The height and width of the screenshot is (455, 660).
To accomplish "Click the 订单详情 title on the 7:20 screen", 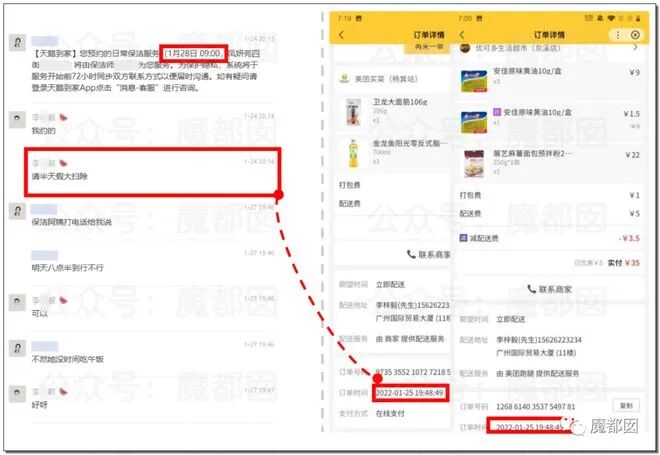I will (549, 35).
